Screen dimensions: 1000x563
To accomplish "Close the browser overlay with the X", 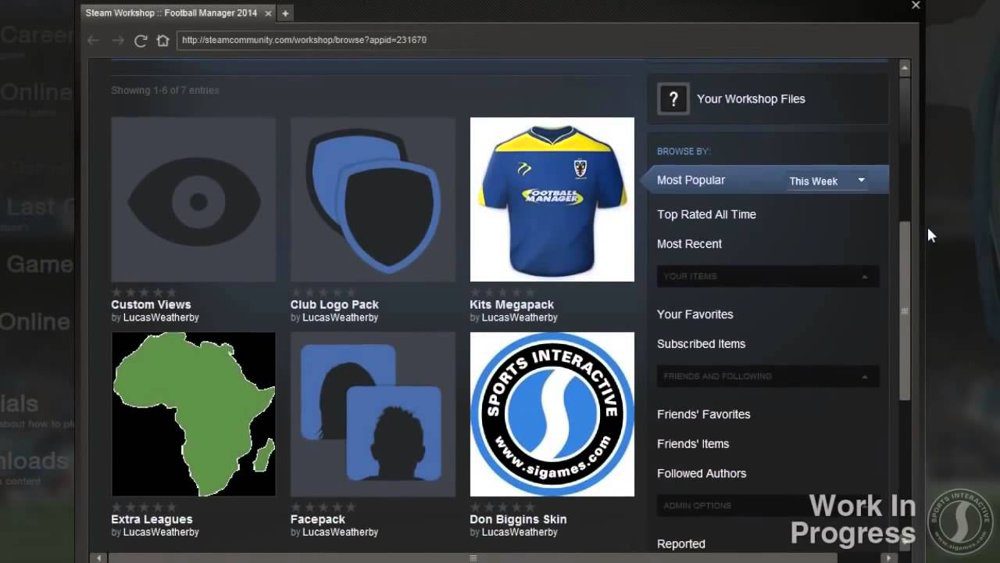I will [916, 5].
